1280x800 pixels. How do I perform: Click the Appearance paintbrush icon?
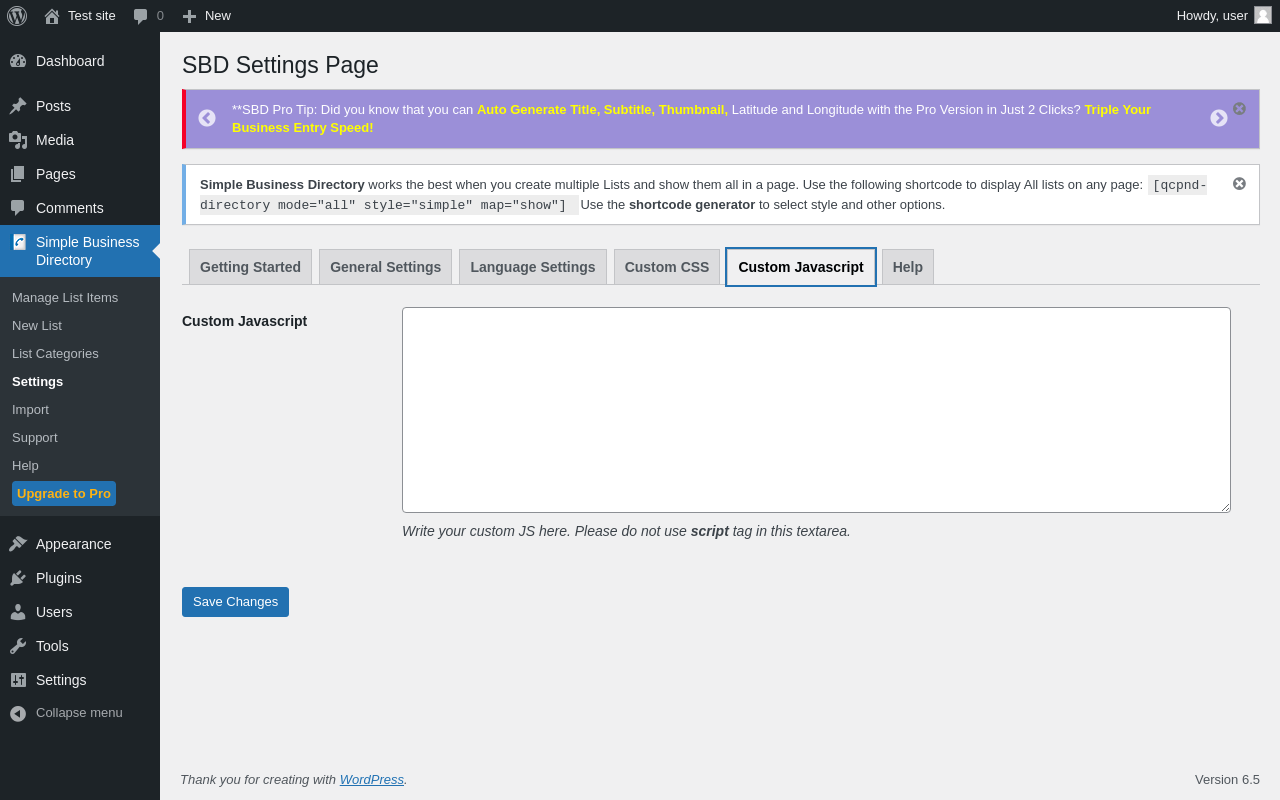tap(18, 544)
